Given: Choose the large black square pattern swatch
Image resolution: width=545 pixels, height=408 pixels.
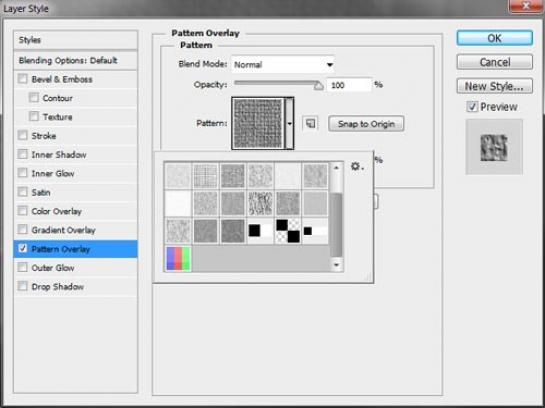Looking at the screenshot, I should click(260, 231).
